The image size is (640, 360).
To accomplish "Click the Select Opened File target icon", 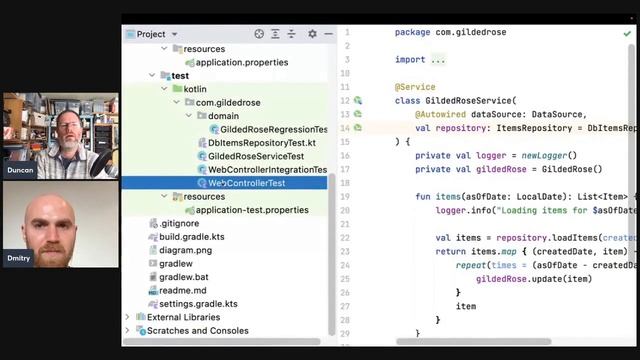I will point(259,34).
